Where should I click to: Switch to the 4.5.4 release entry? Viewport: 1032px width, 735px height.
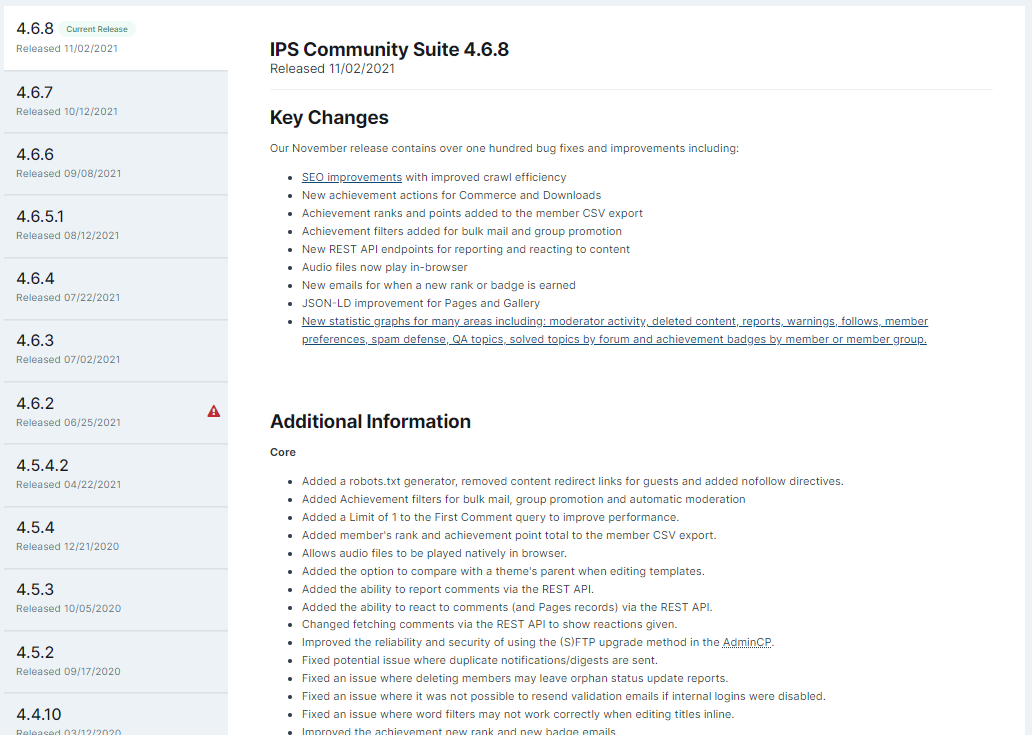click(116, 537)
